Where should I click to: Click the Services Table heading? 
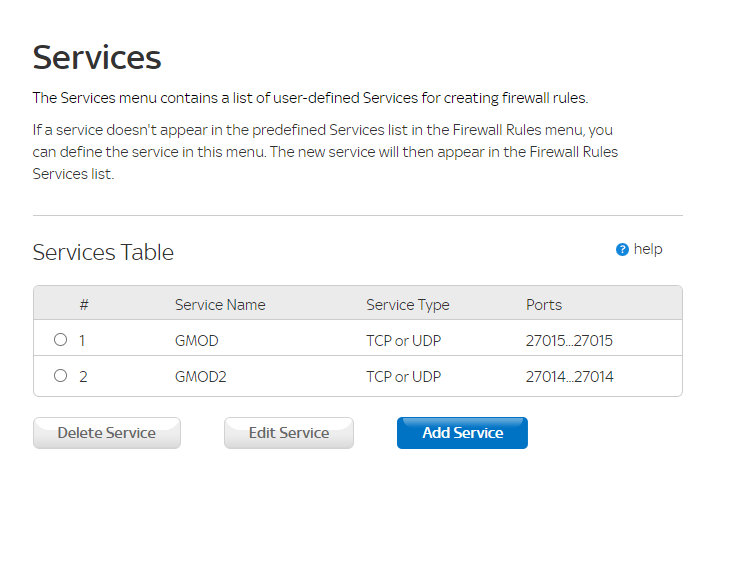pos(103,252)
